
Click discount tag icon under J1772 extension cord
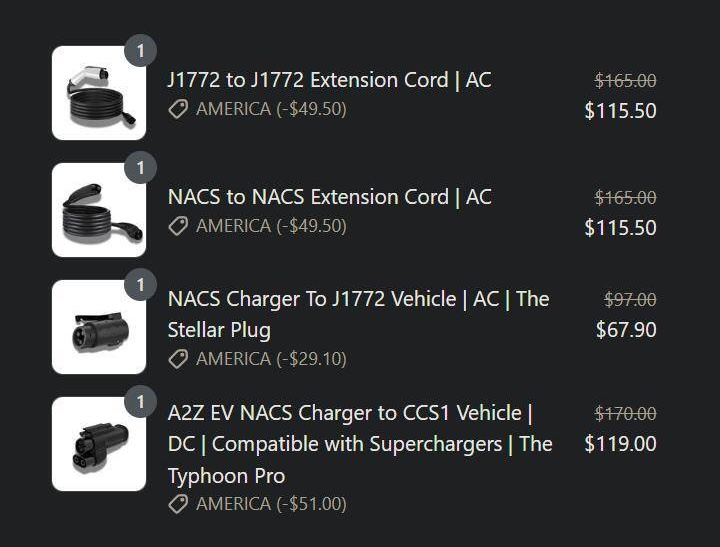point(178,109)
